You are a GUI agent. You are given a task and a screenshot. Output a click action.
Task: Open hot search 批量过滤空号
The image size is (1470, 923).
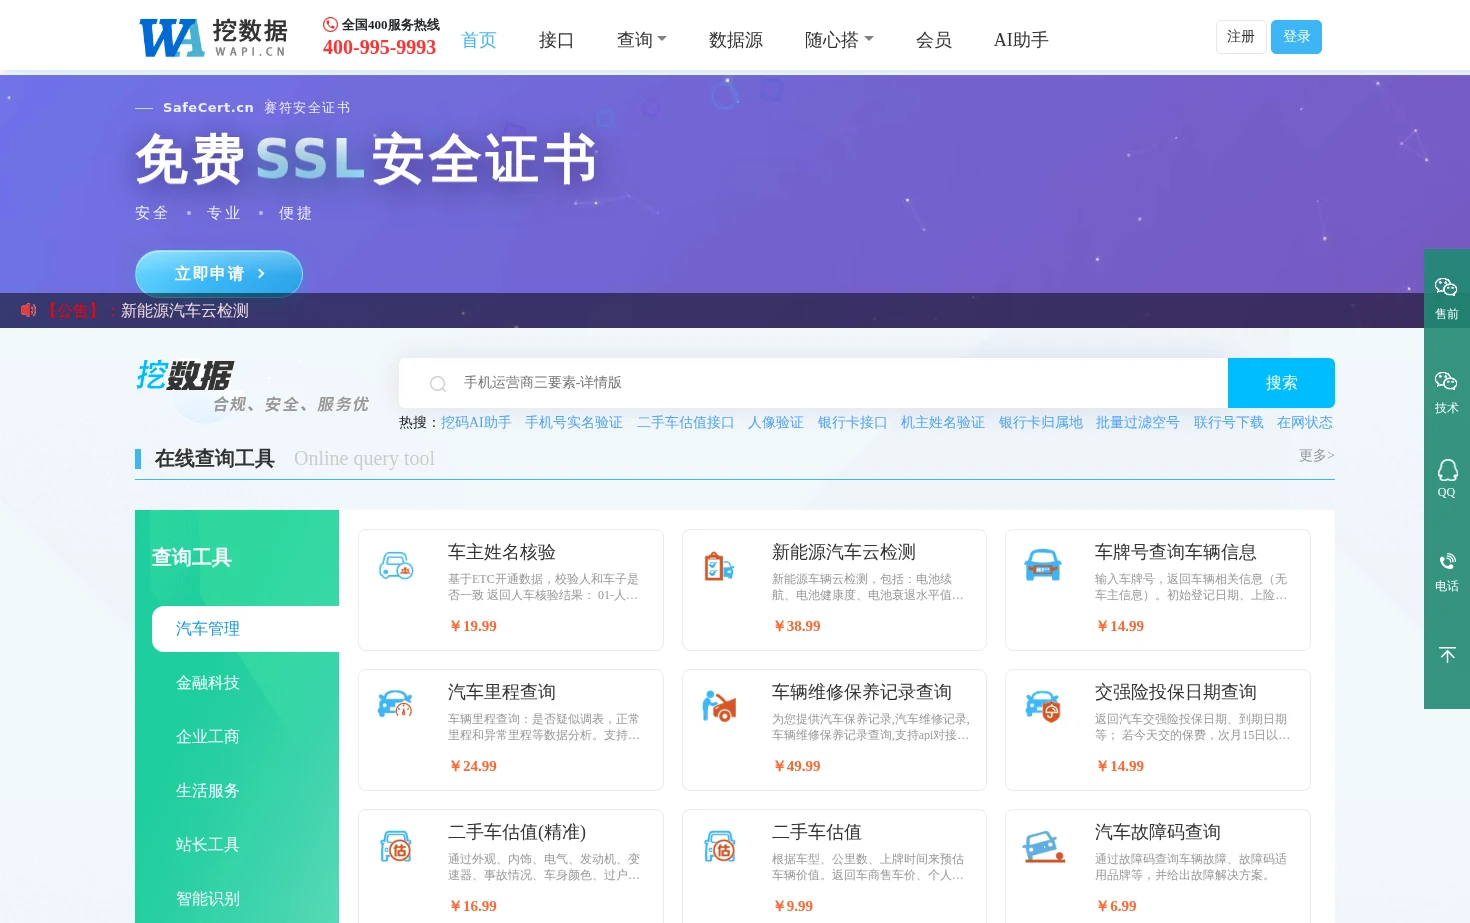click(x=1138, y=423)
